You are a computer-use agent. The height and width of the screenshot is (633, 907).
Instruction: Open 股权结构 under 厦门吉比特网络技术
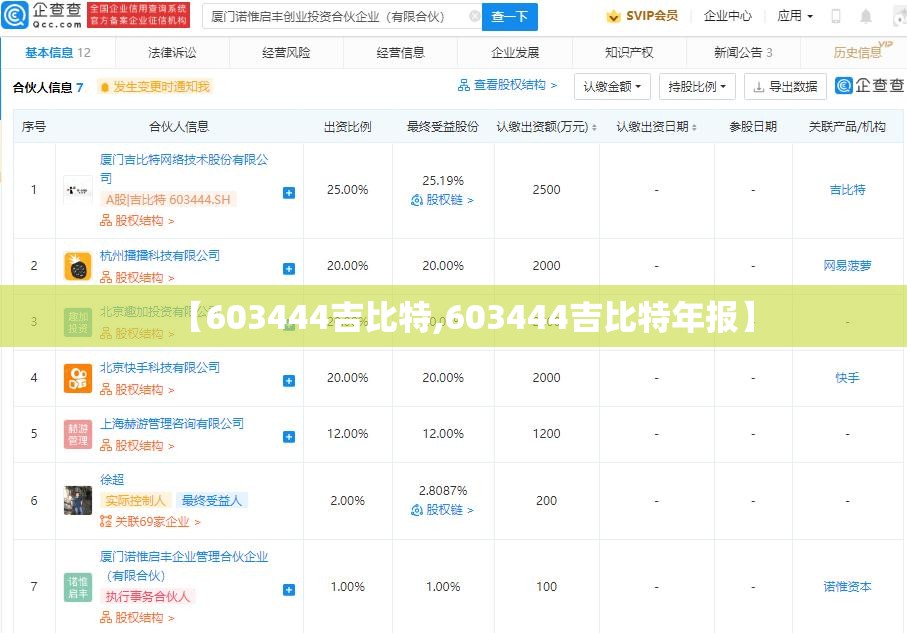click(137, 220)
